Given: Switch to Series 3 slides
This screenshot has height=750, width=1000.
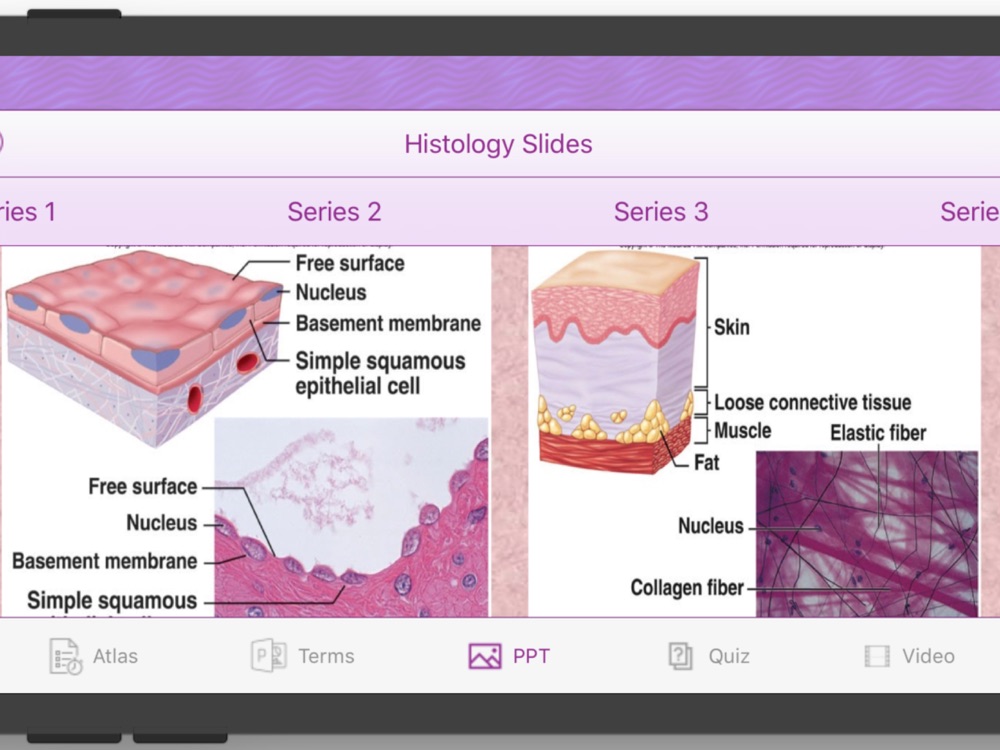Looking at the screenshot, I should point(661,212).
